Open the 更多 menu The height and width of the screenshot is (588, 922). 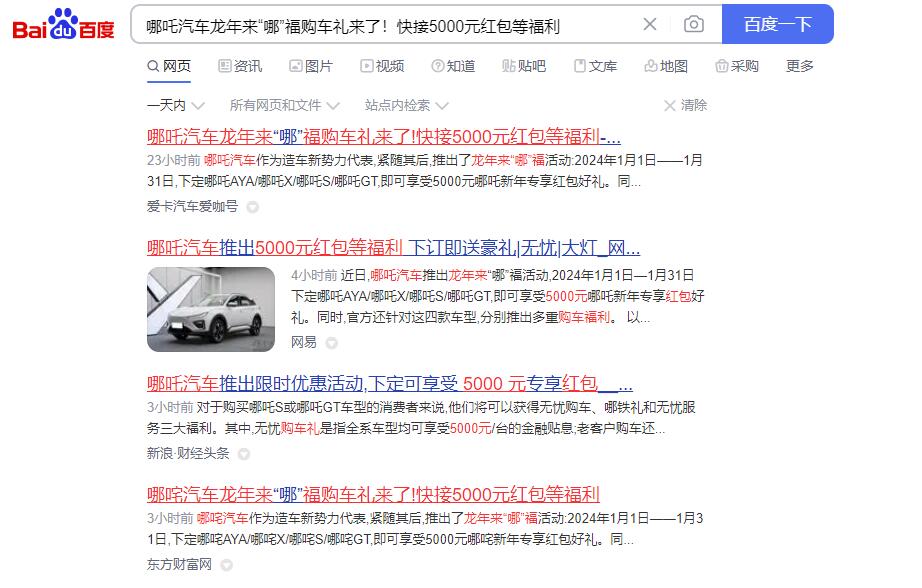pos(800,66)
